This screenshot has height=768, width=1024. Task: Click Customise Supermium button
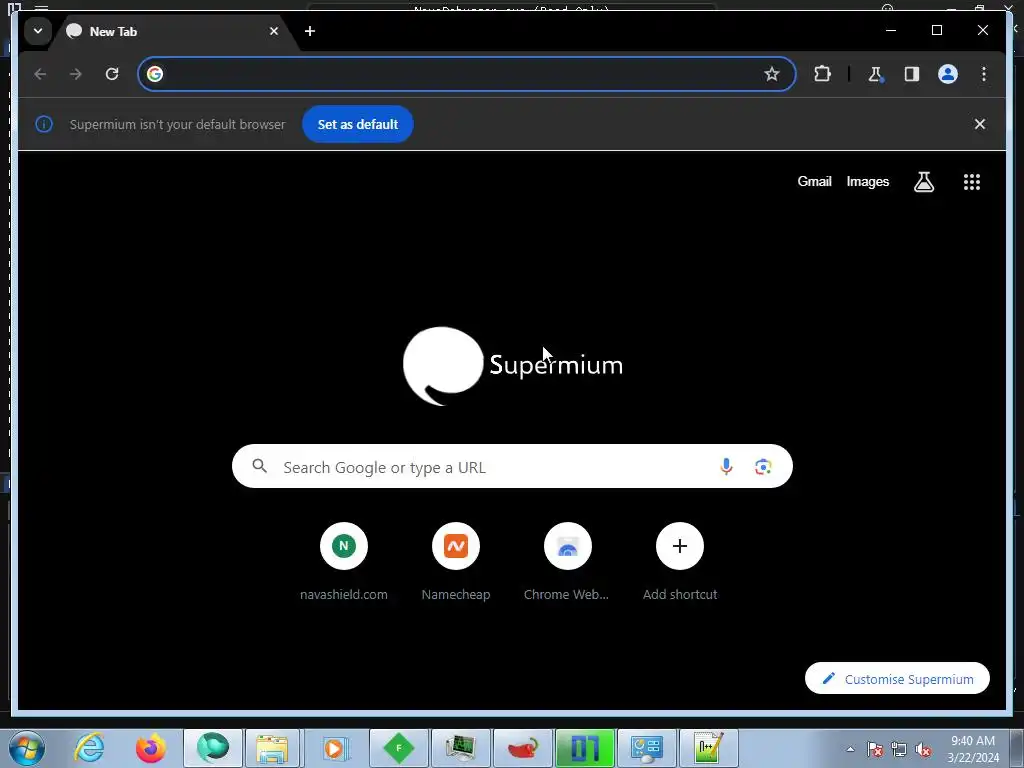point(897,679)
